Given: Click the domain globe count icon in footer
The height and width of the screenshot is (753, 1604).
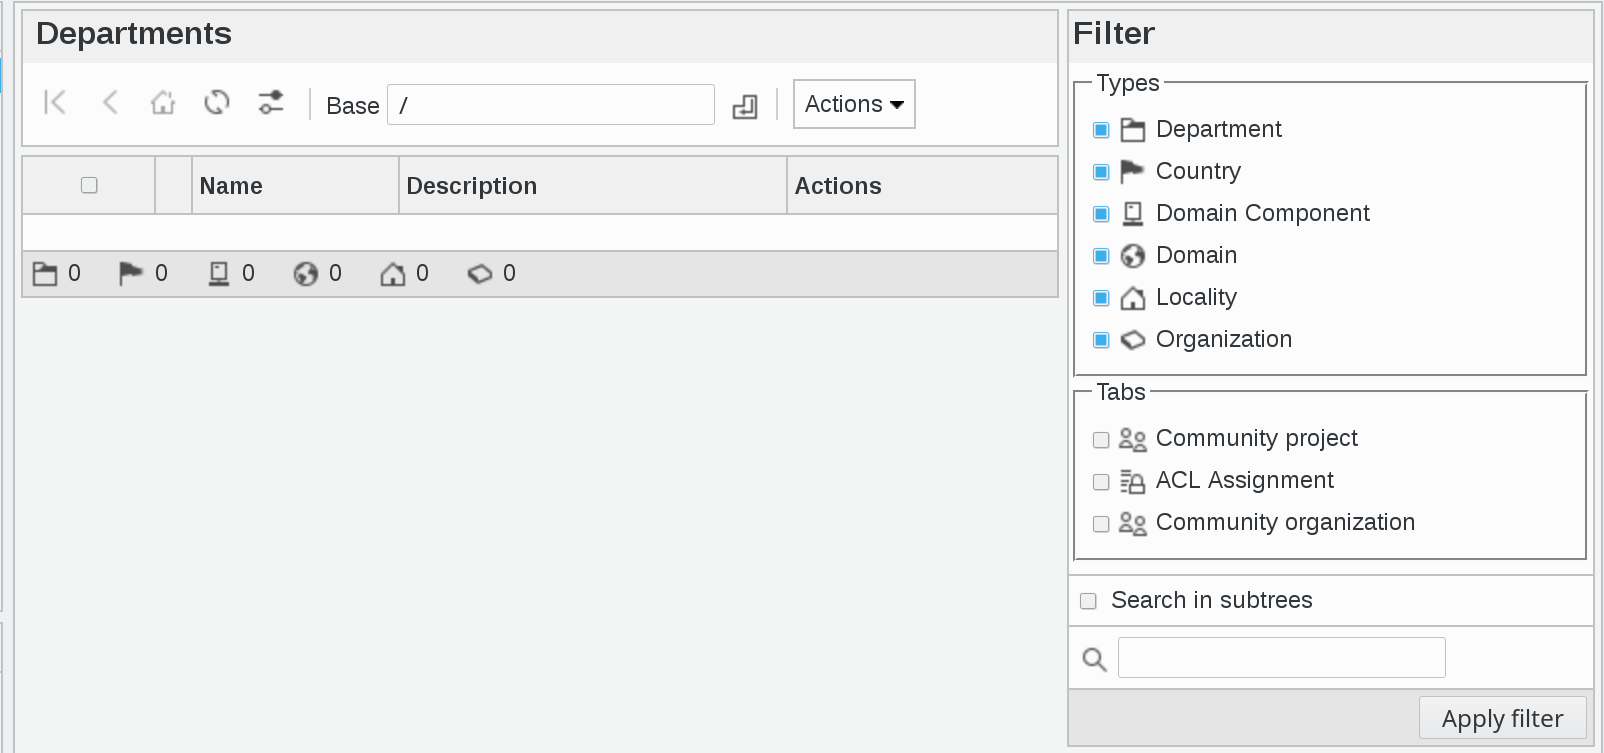Looking at the screenshot, I should (306, 274).
